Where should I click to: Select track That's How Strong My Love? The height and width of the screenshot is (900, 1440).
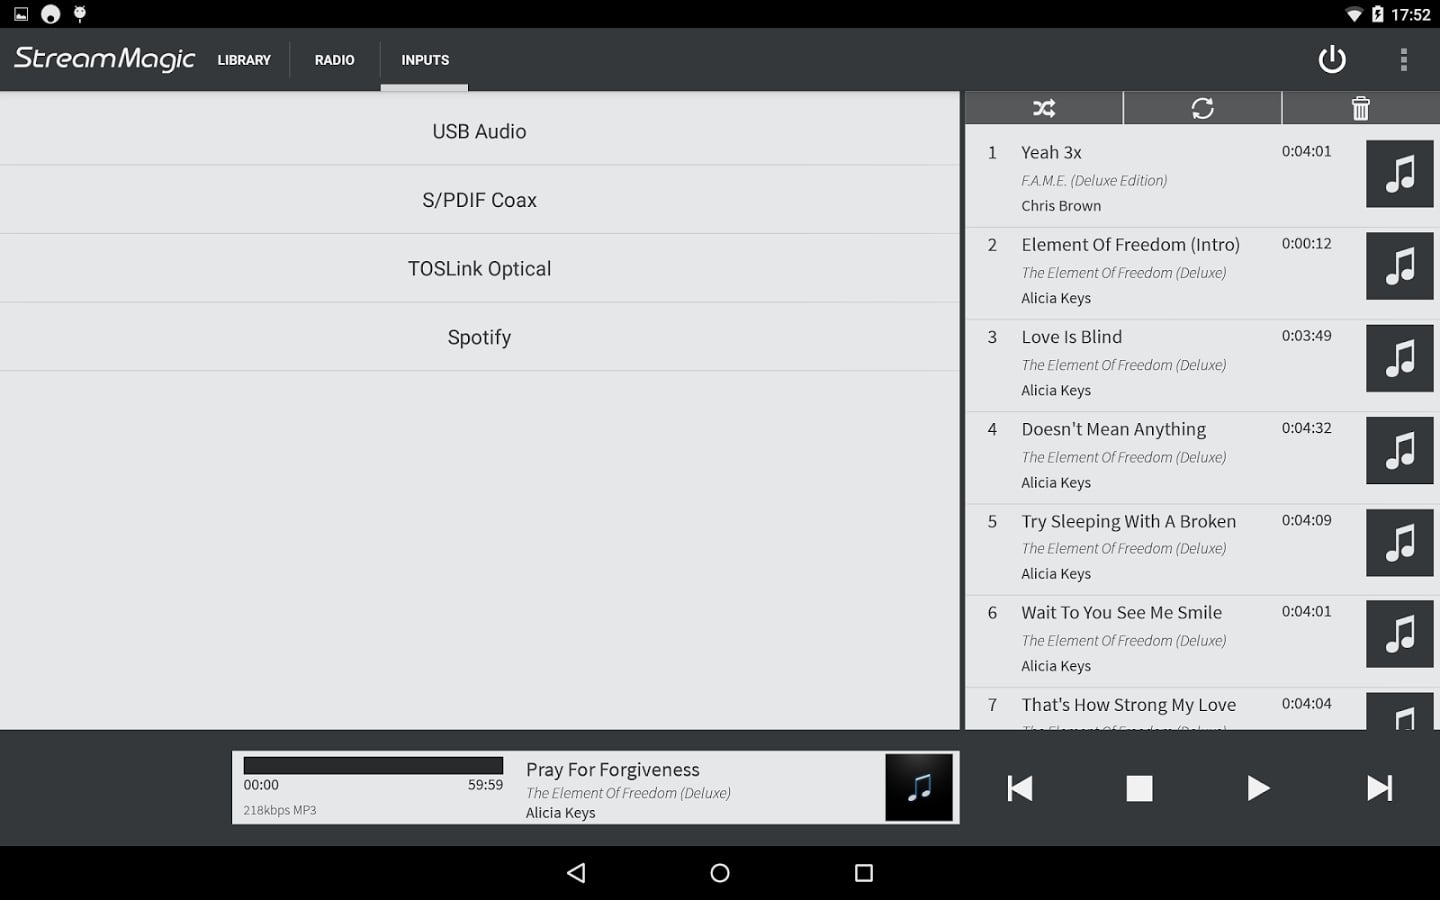[x=1202, y=709]
